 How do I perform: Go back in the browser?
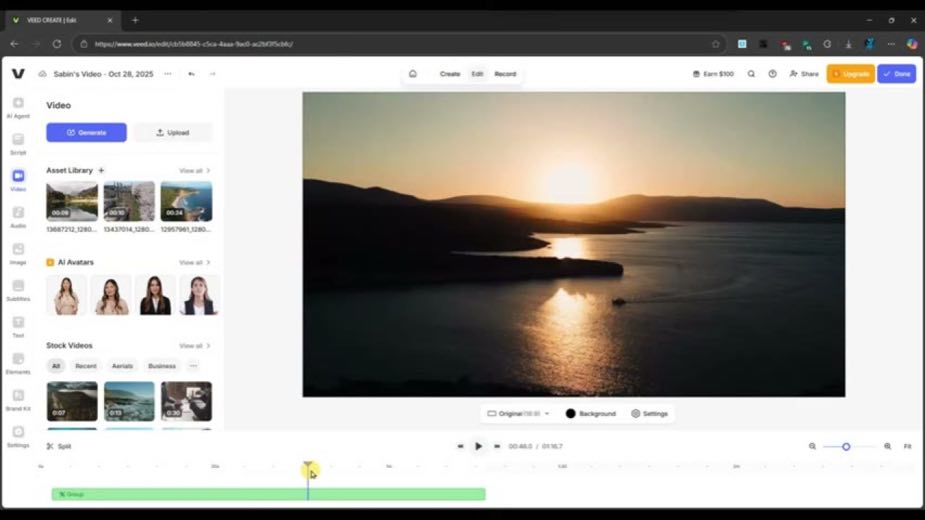15,44
